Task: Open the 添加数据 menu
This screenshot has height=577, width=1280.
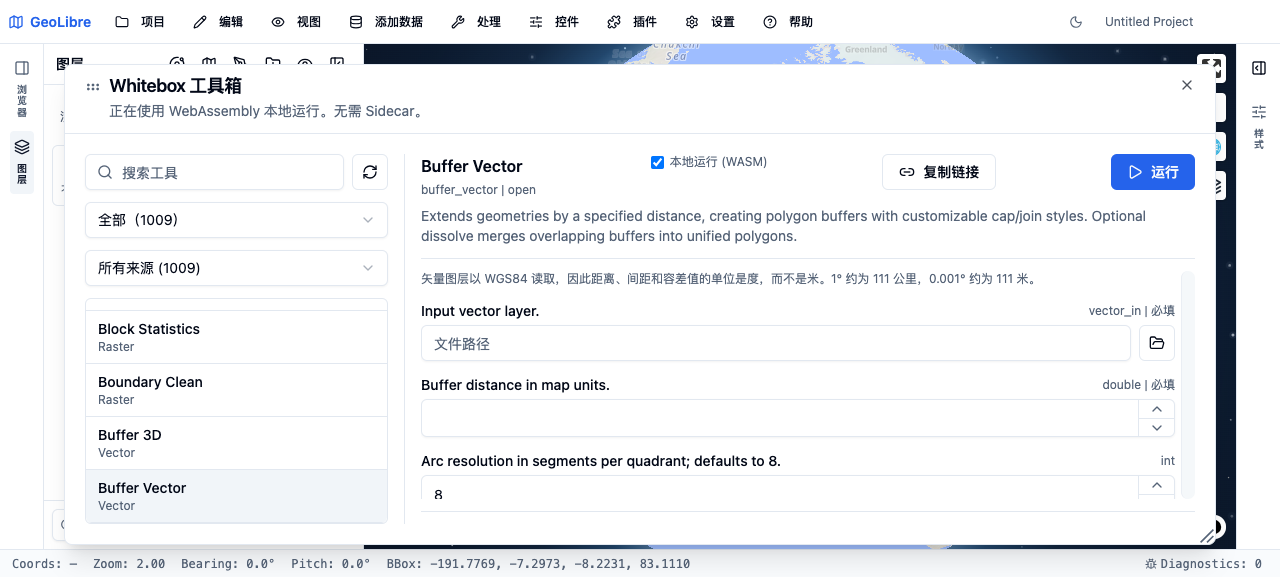Action: [386, 22]
